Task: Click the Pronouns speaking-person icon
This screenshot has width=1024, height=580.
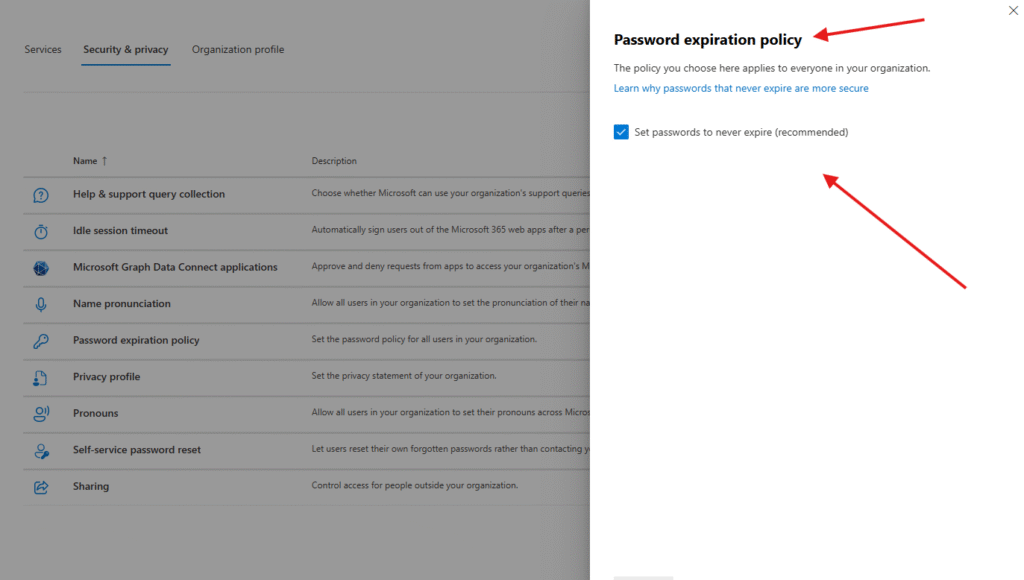Action: tap(41, 414)
